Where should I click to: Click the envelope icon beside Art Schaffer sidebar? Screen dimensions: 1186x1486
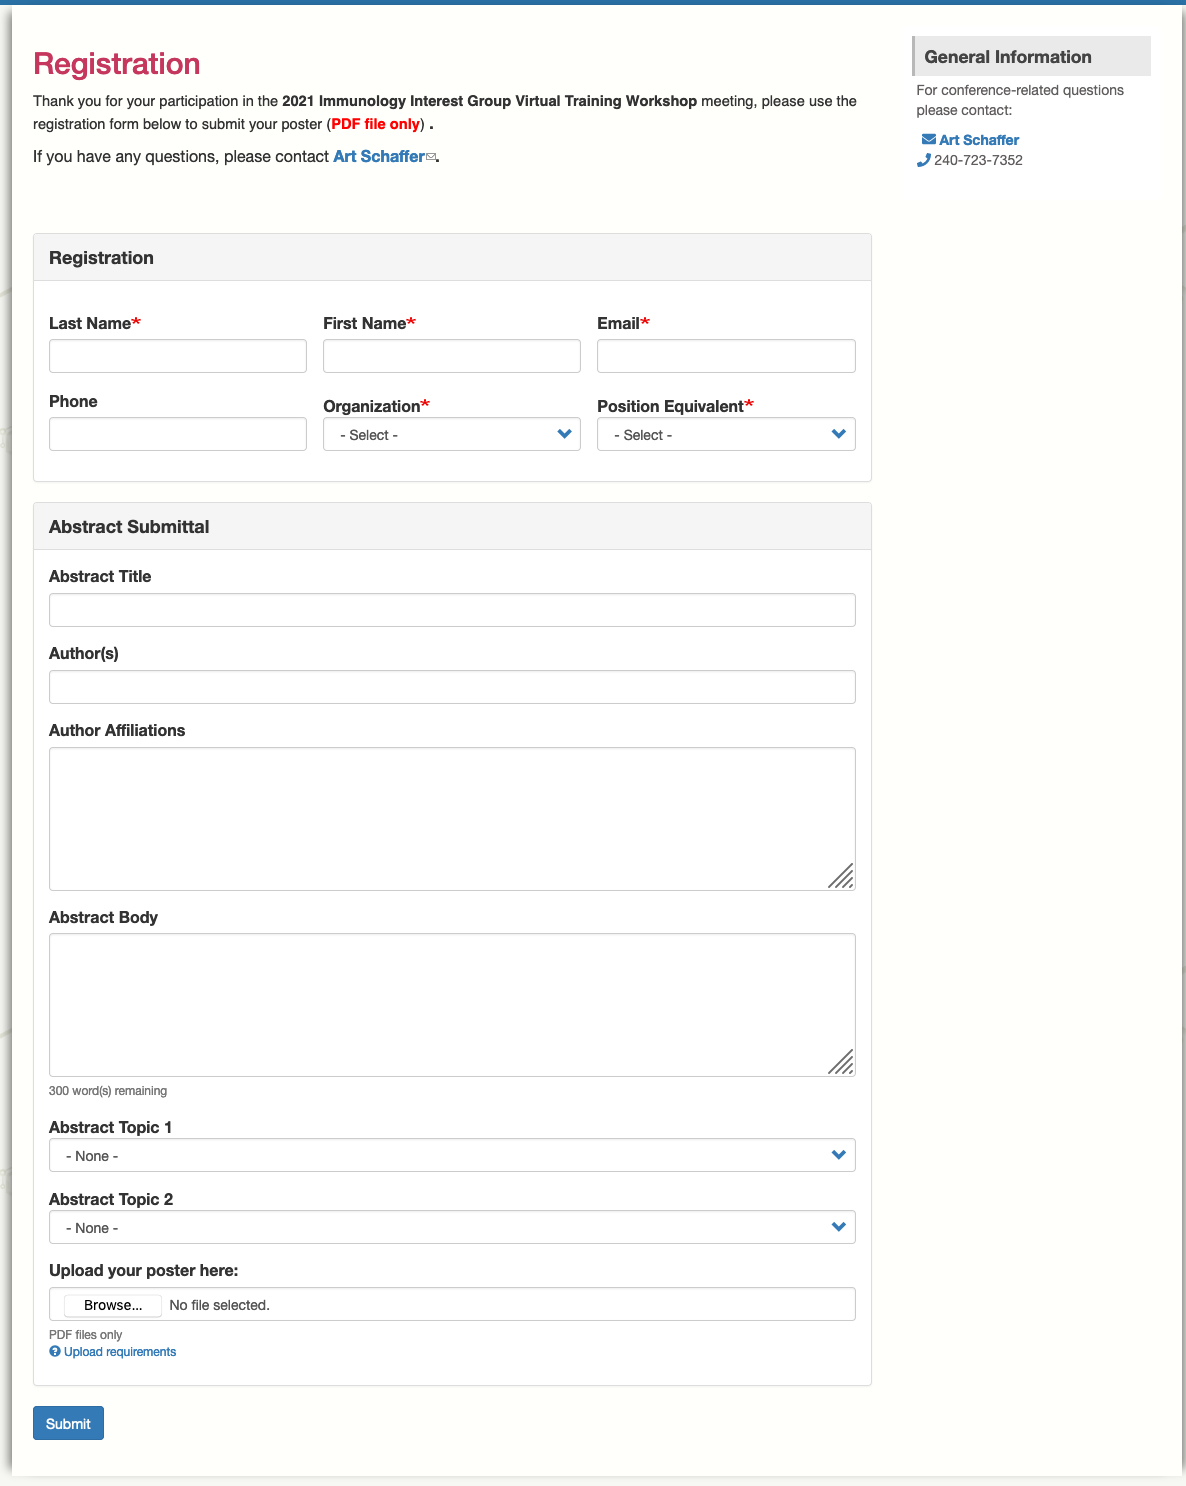click(x=928, y=140)
